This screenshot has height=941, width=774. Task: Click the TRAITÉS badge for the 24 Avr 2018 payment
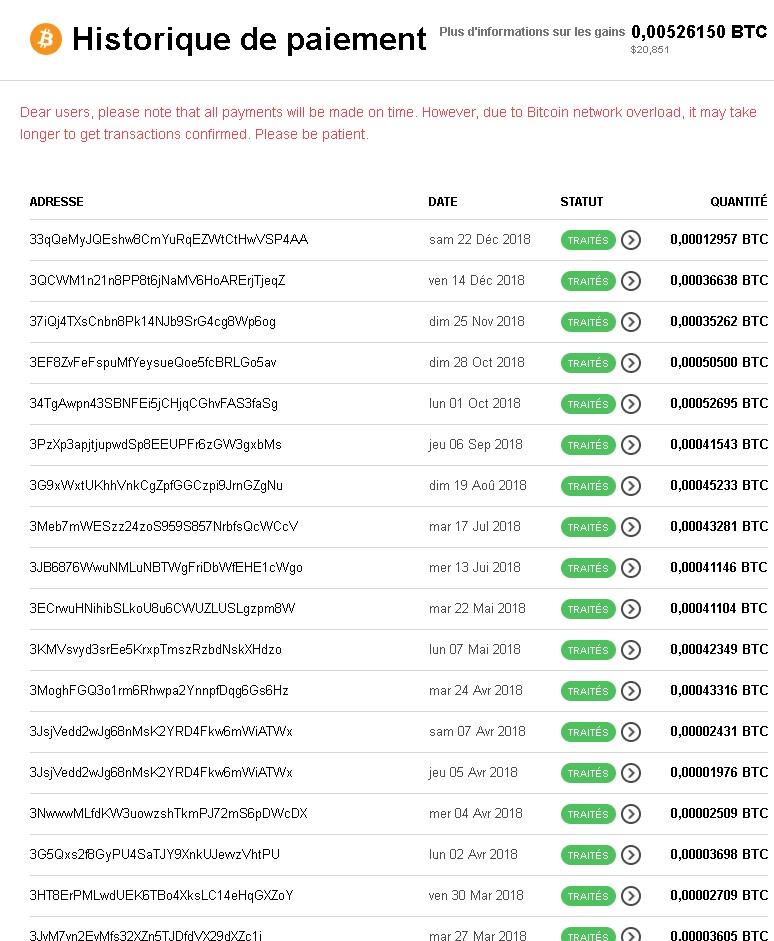tap(588, 691)
